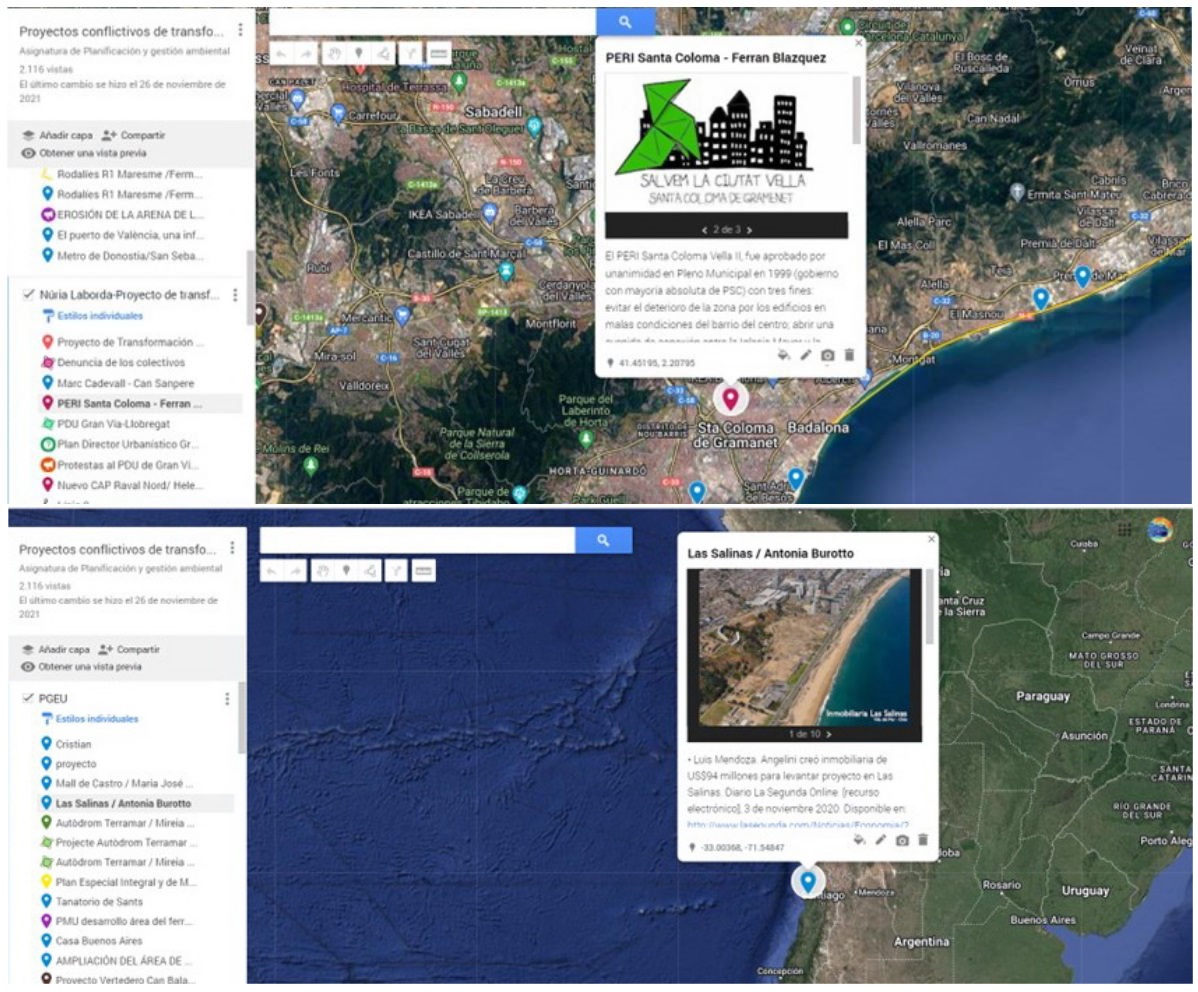
Task: Click Estilos individuales under Núria Laborda layer
Action: point(98,316)
